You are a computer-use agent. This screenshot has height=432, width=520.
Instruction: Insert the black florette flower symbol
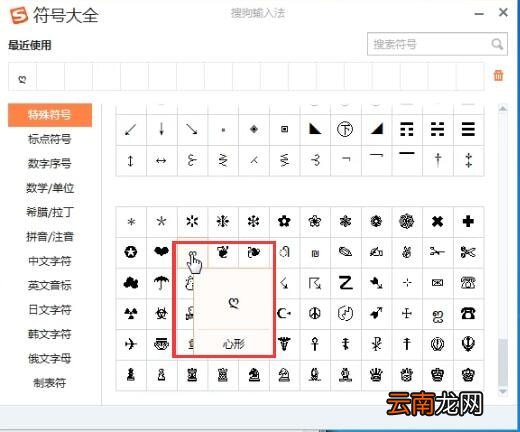(x=284, y=221)
